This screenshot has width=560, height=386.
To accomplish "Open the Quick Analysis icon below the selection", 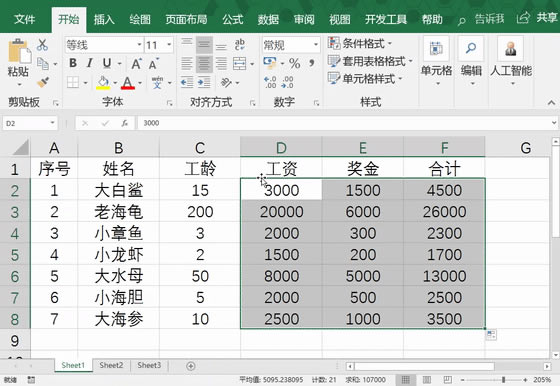I will [x=491, y=335].
